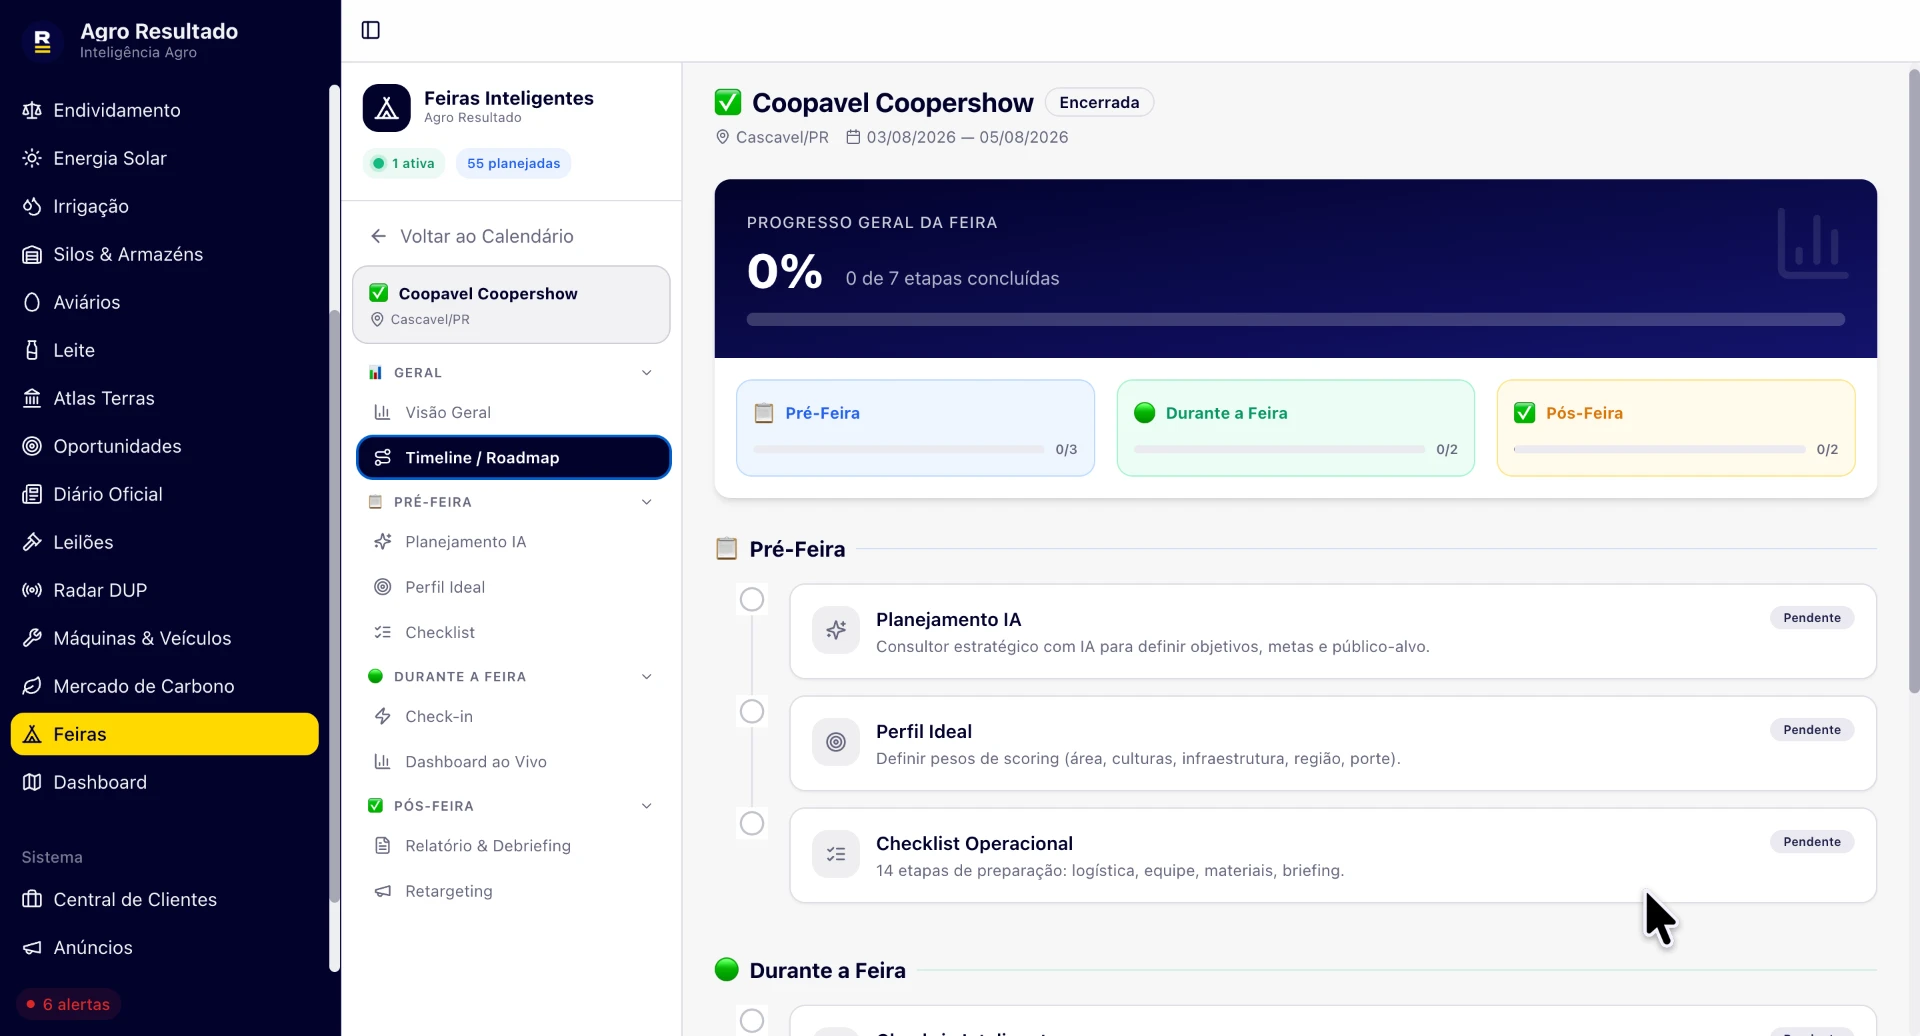Open Relatório & Debriefing menu item

pos(513,846)
